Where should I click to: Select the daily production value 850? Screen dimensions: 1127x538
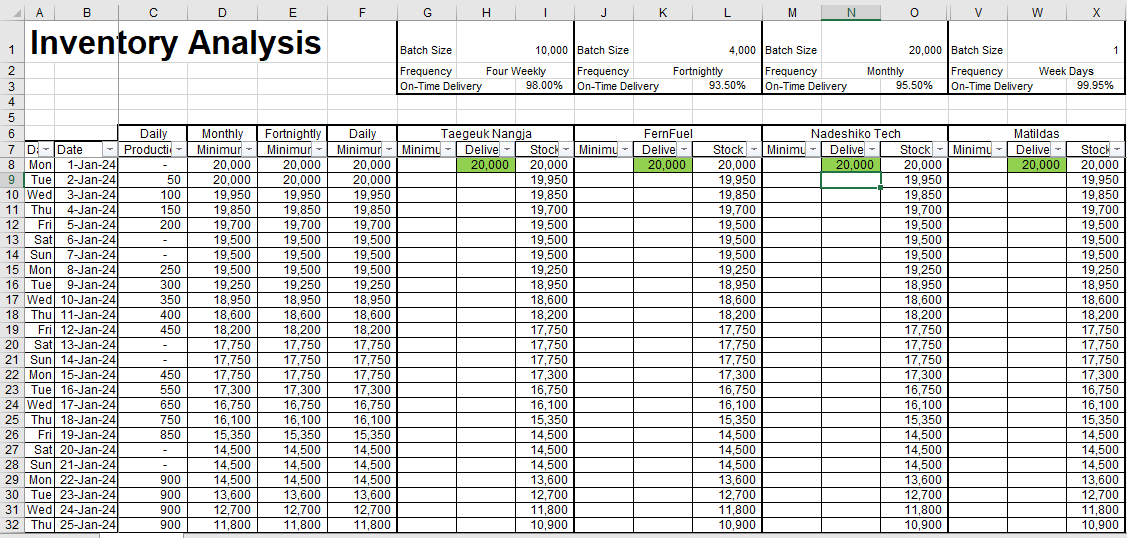click(153, 435)
